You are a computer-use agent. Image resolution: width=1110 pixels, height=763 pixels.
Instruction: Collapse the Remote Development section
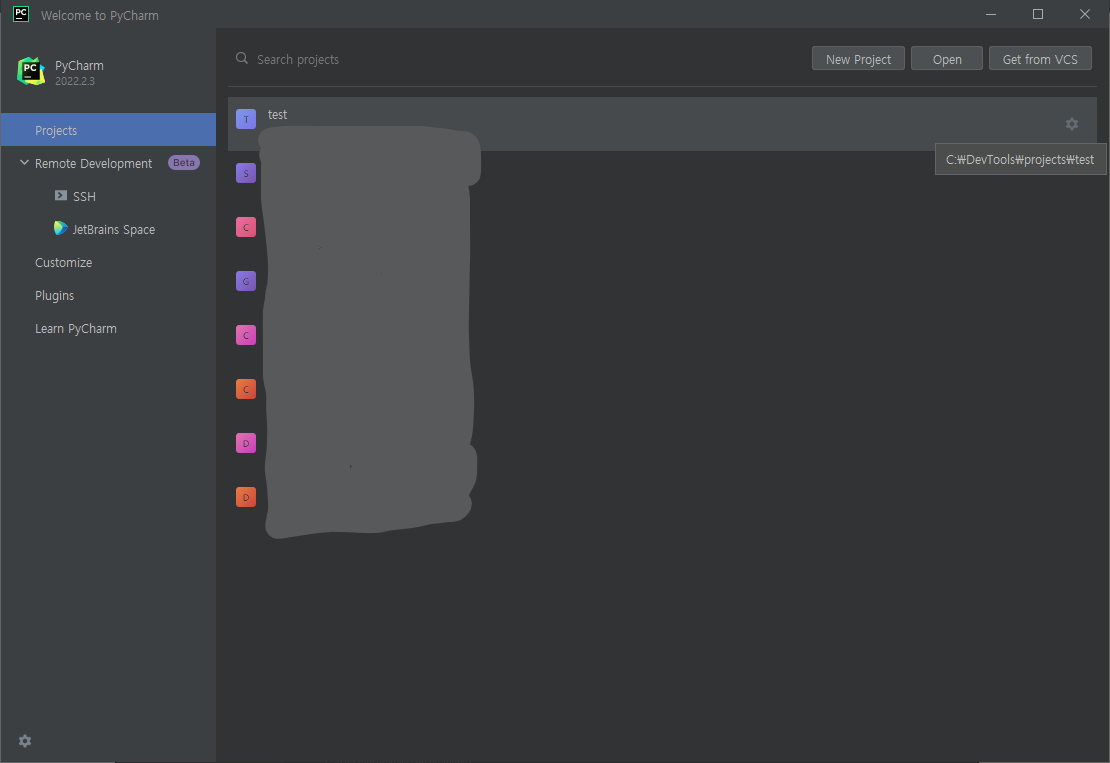(x=24, y=163)
